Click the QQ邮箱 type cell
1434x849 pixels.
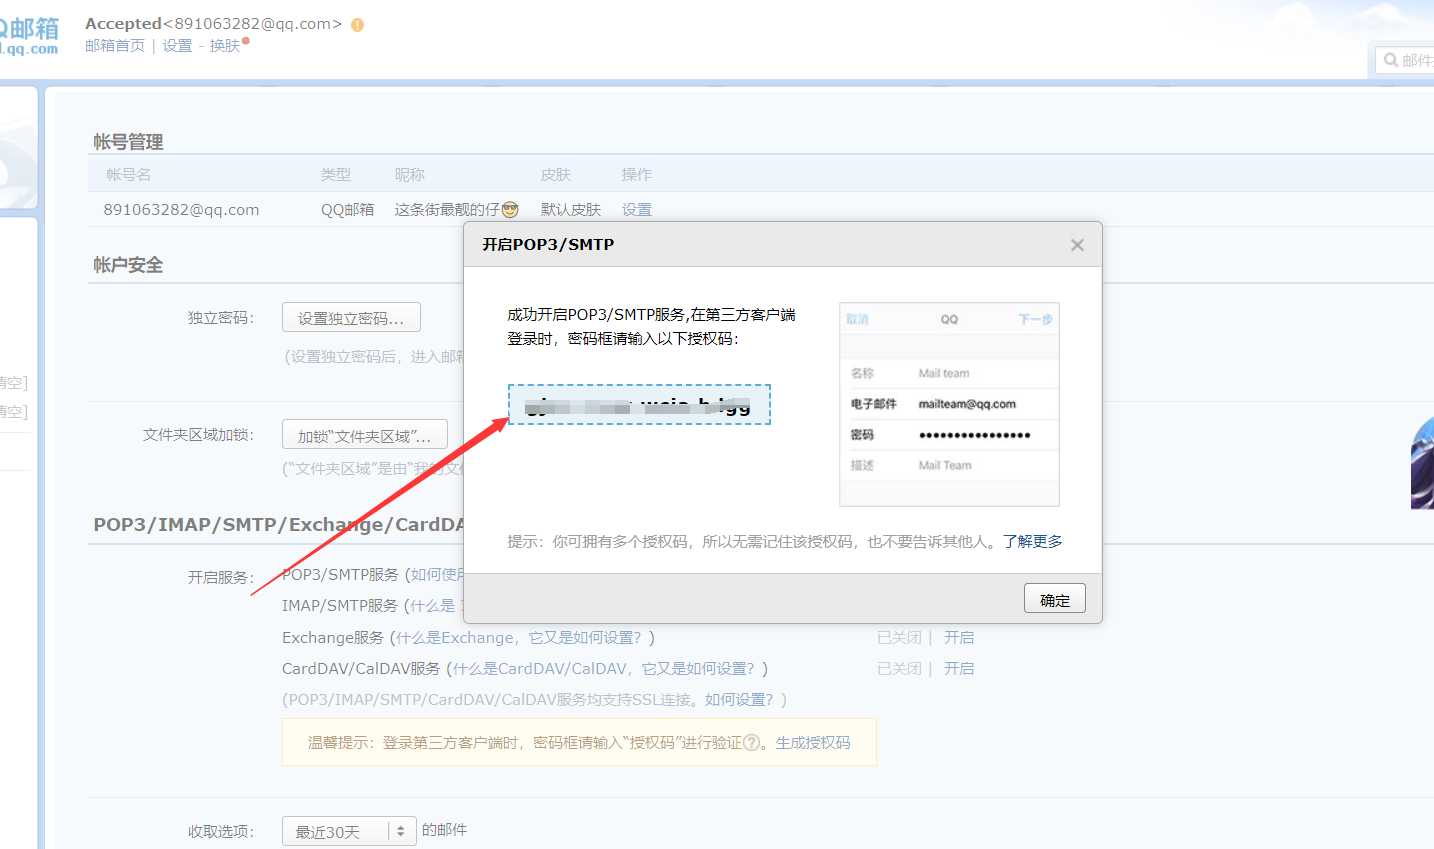(347, 209)
